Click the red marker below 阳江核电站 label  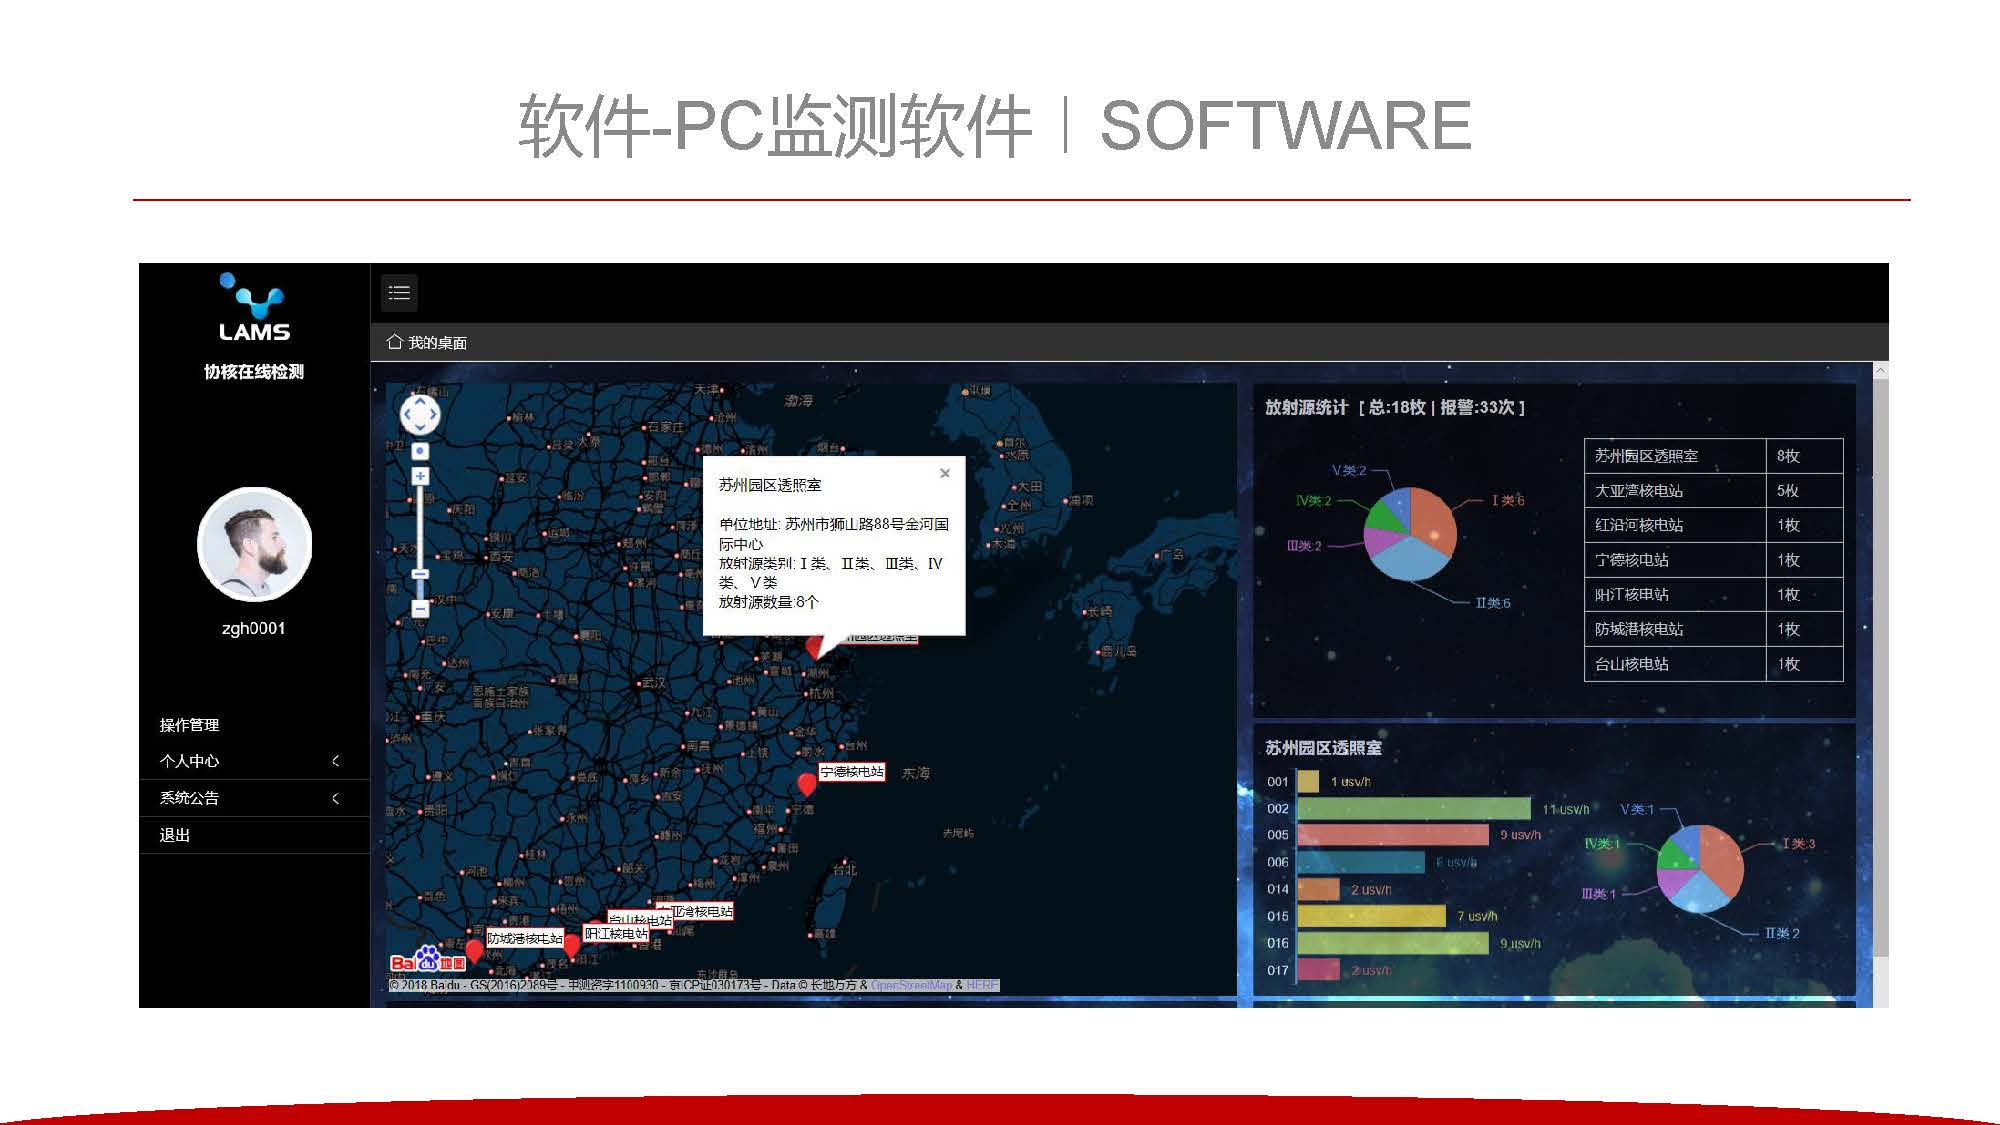pyautogui.click(x=571, y=946)
